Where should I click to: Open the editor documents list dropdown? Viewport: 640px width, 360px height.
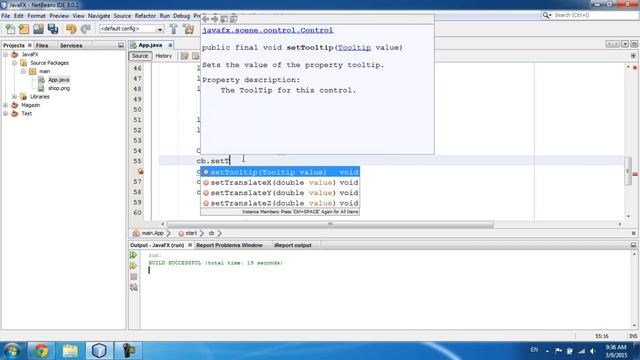click(x=624, y=44)
